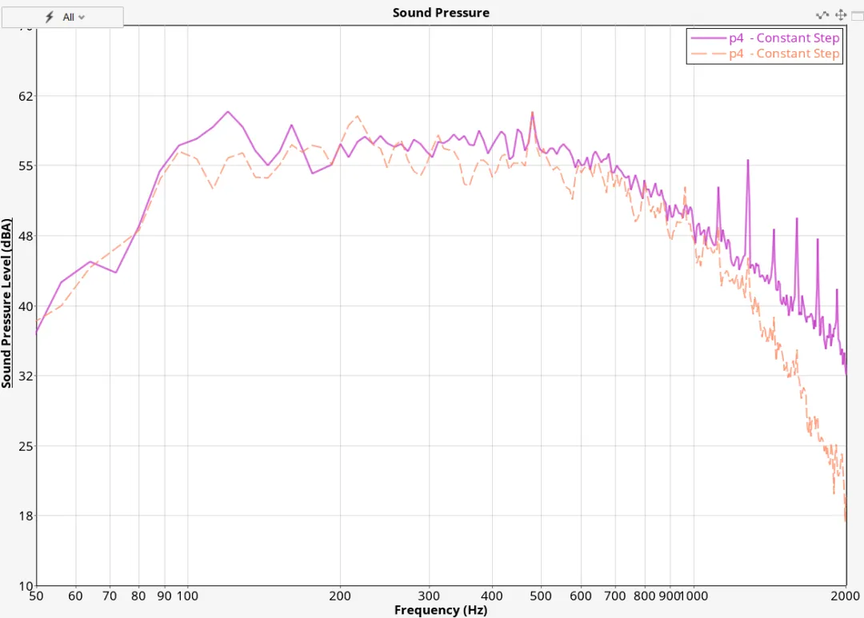The height and width of the screenshot is (618, 864).
Task: Click the x-axis tick label 400
Action: pyautogui.click(x=492, y=596)
